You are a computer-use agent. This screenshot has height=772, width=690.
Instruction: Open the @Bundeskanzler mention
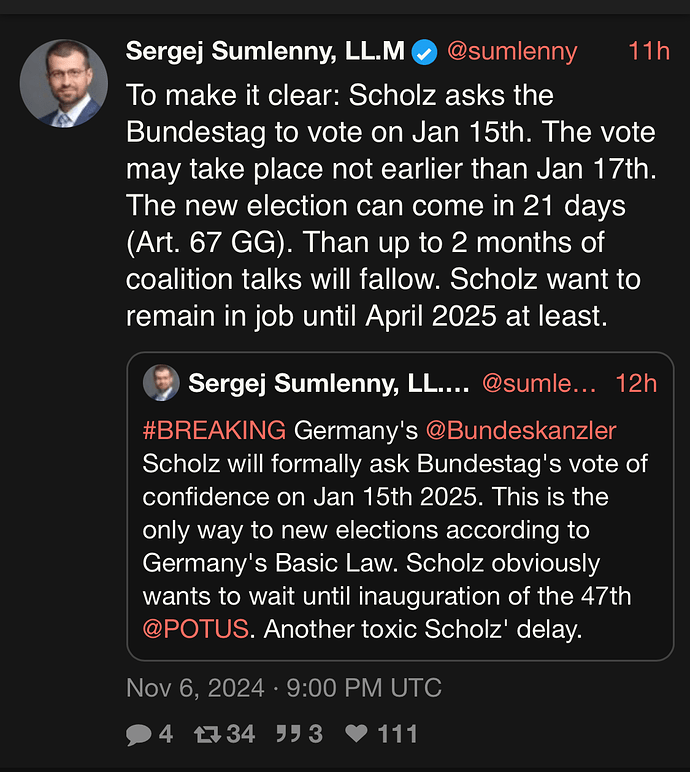521,430
